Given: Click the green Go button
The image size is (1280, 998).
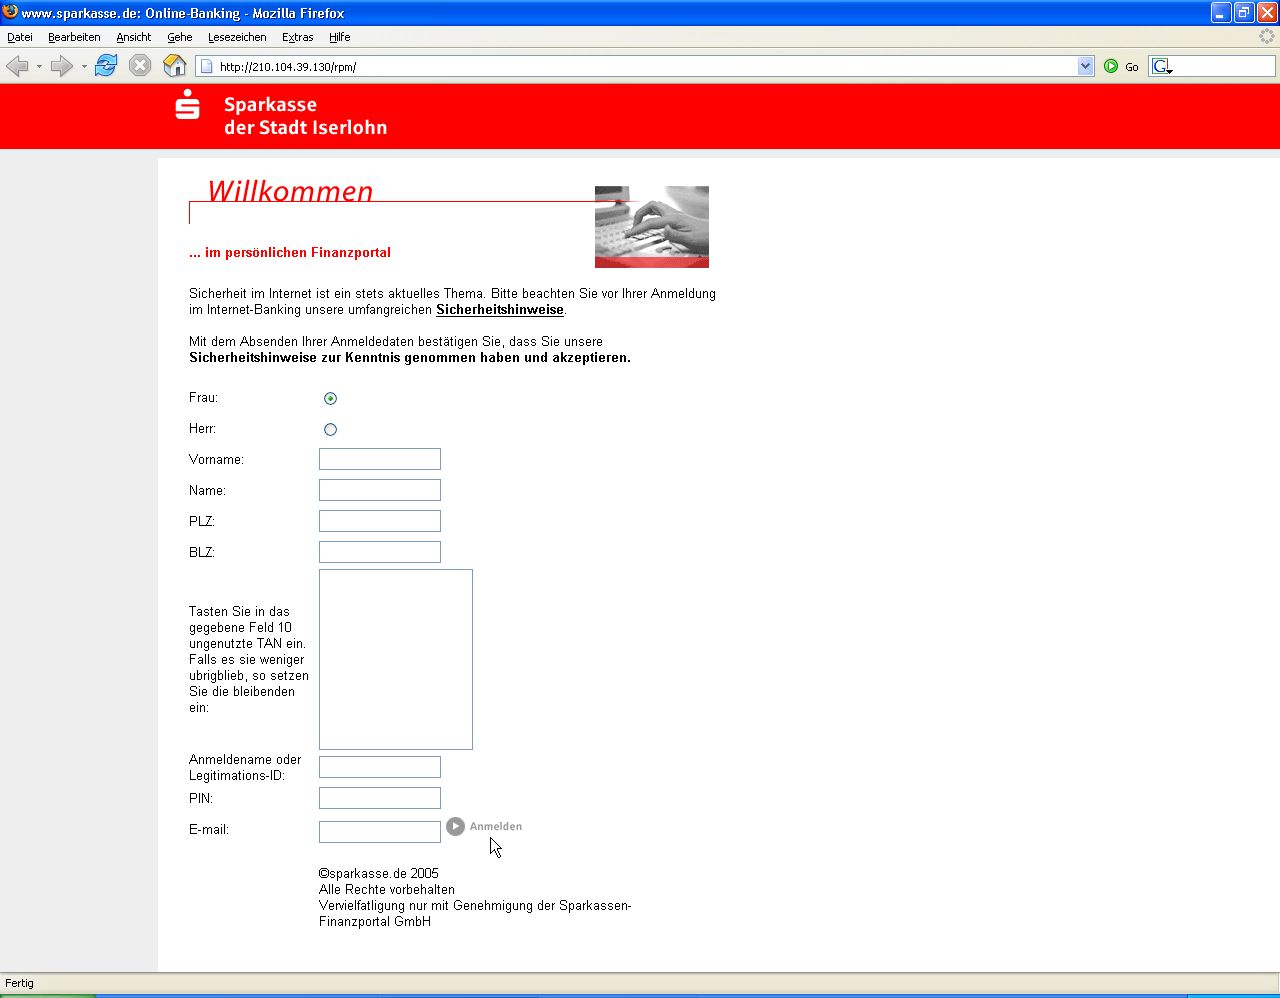Looking at the screenshot, I should (x=1121, y=67).
